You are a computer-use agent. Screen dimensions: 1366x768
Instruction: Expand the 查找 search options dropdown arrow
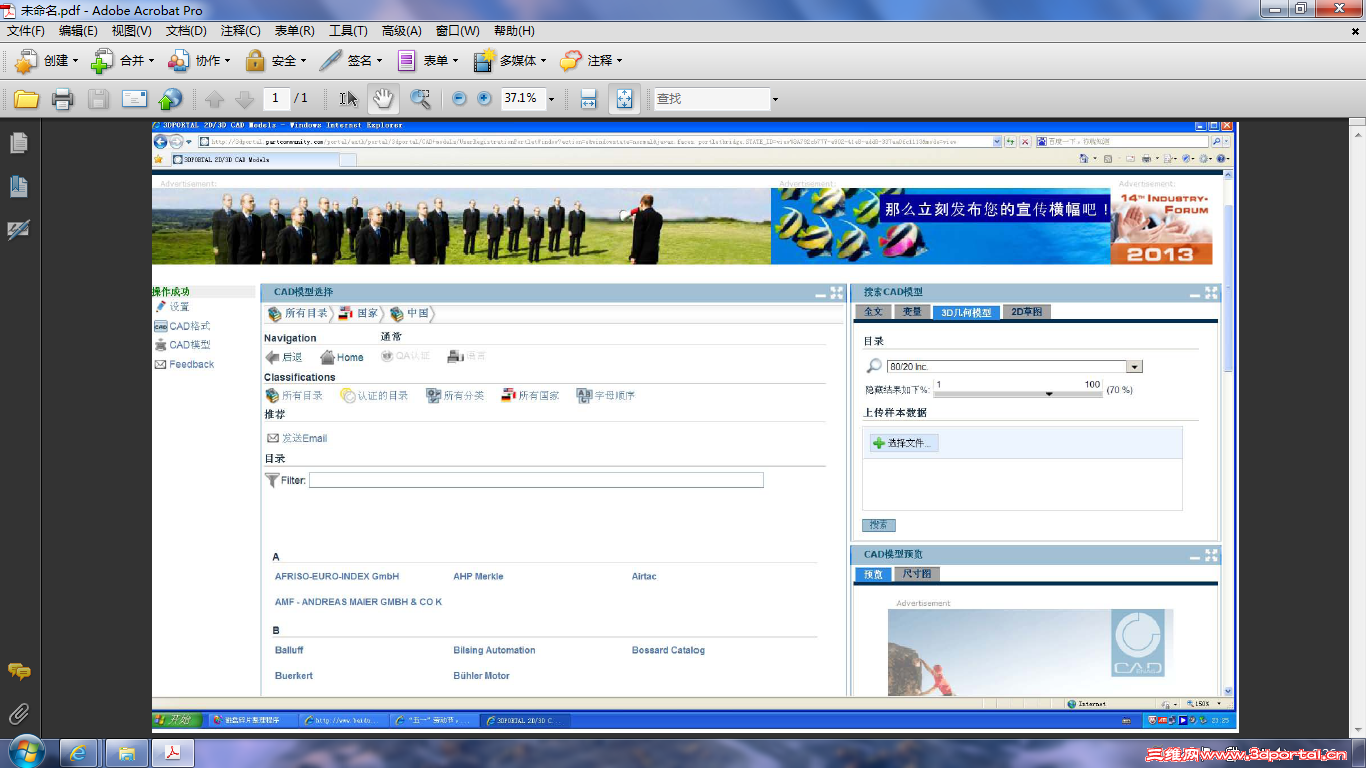pyautogui.click(x=775, y=98)
